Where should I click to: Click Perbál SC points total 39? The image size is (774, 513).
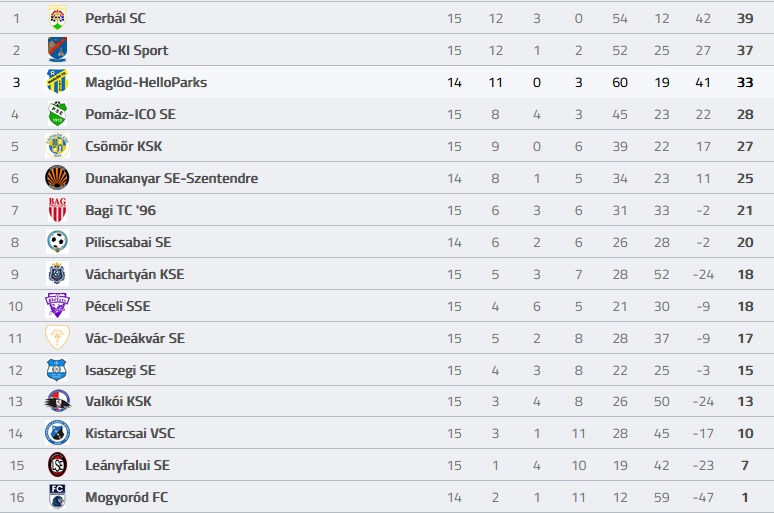tap(745, 18)
